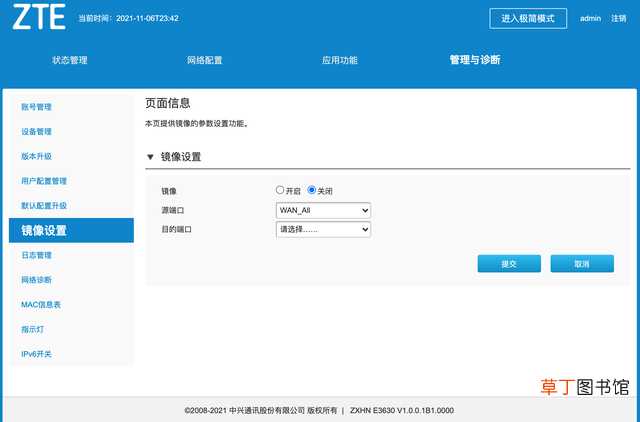
Task: Open IPv6开关 in the sidebar
Action: click(36, 354)
